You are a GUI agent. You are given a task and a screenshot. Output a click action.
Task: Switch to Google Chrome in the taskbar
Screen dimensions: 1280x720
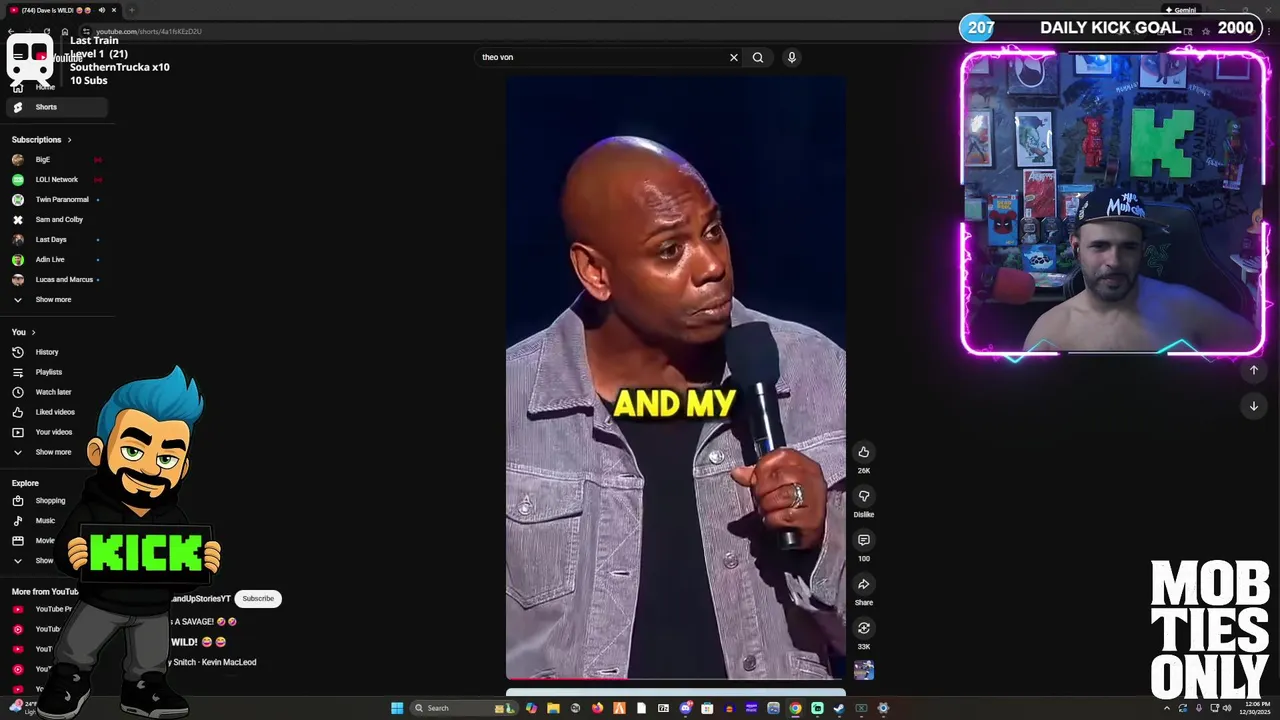tap(795, 708)
